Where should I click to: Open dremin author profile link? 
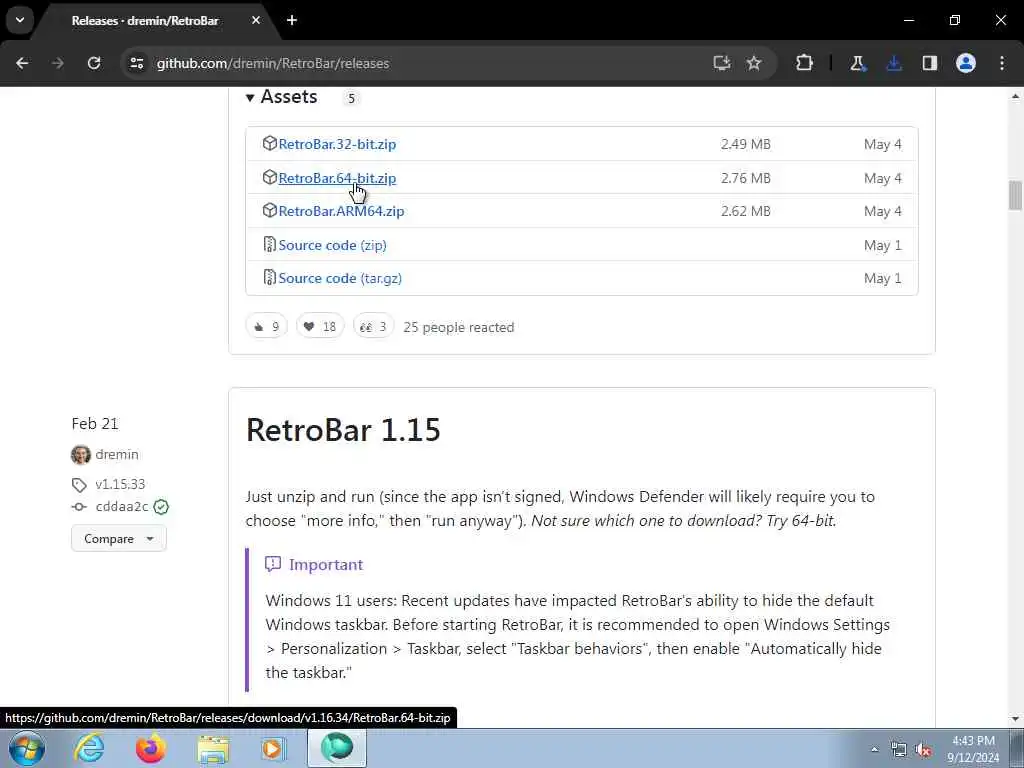[x=117, y=455]
